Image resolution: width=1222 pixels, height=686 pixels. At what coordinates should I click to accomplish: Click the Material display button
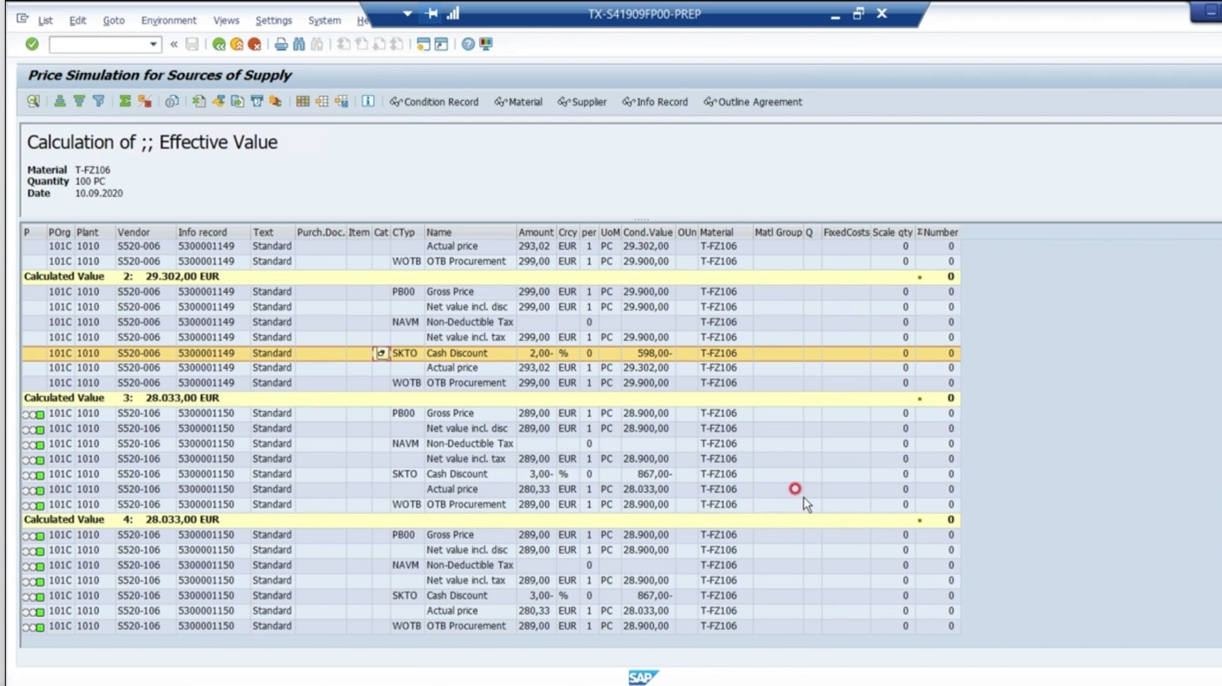[x=518, y=102]
